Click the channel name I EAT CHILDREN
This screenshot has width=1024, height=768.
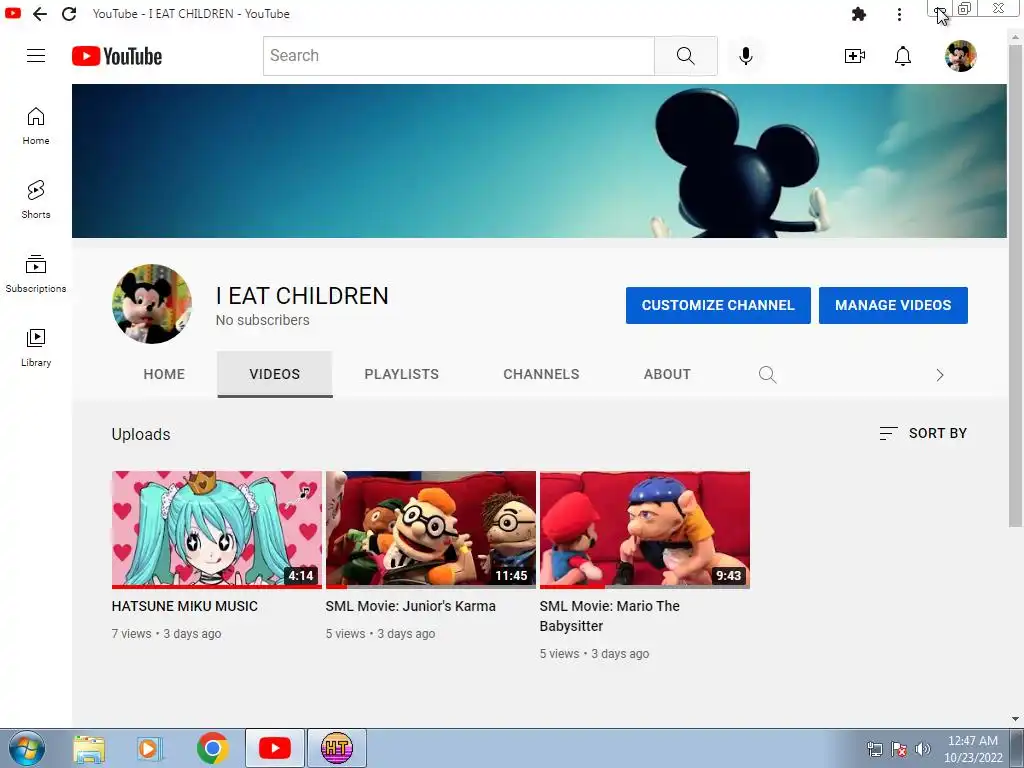[302, 296]
